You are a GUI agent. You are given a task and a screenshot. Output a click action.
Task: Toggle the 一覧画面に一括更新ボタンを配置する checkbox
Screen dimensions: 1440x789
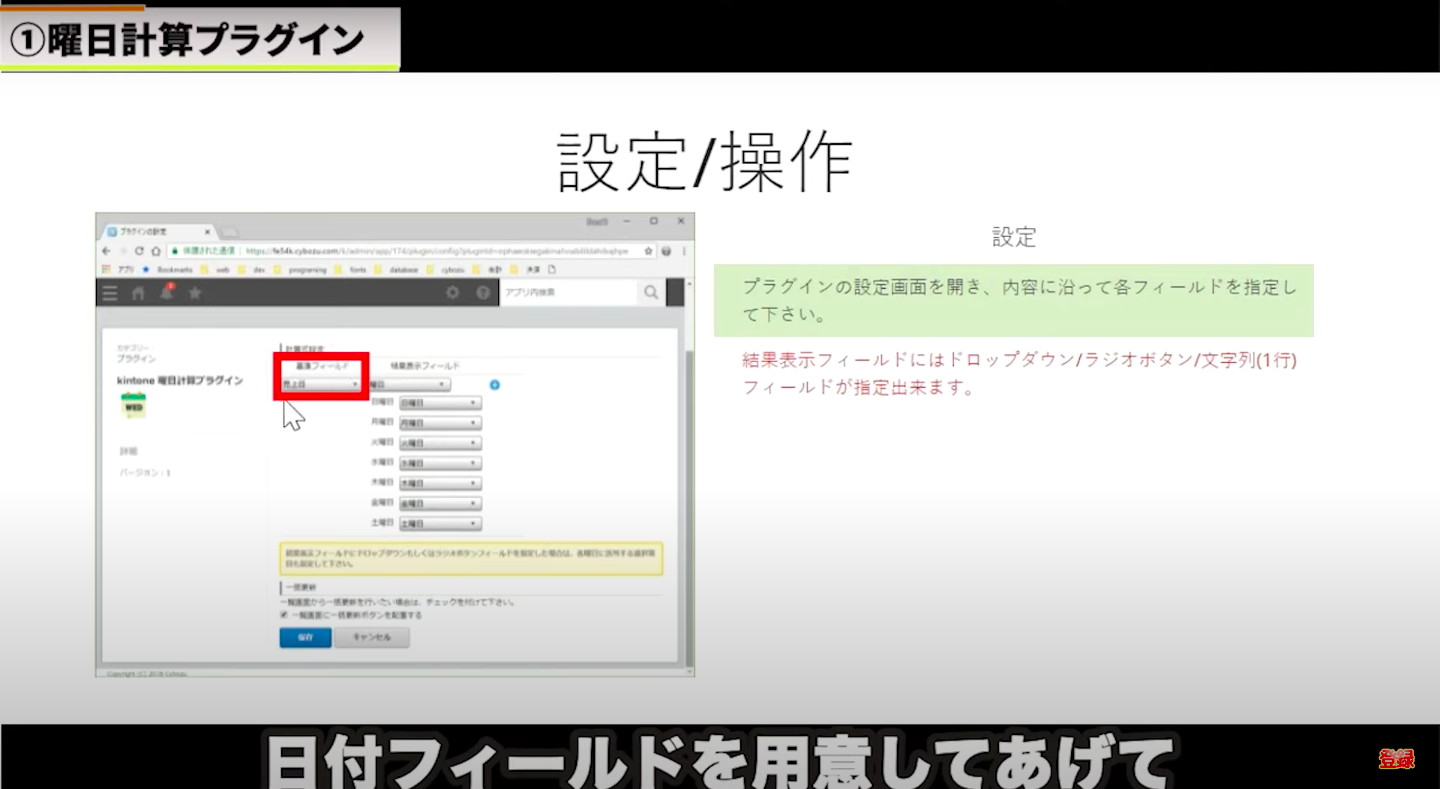click(x=284, y=615)
